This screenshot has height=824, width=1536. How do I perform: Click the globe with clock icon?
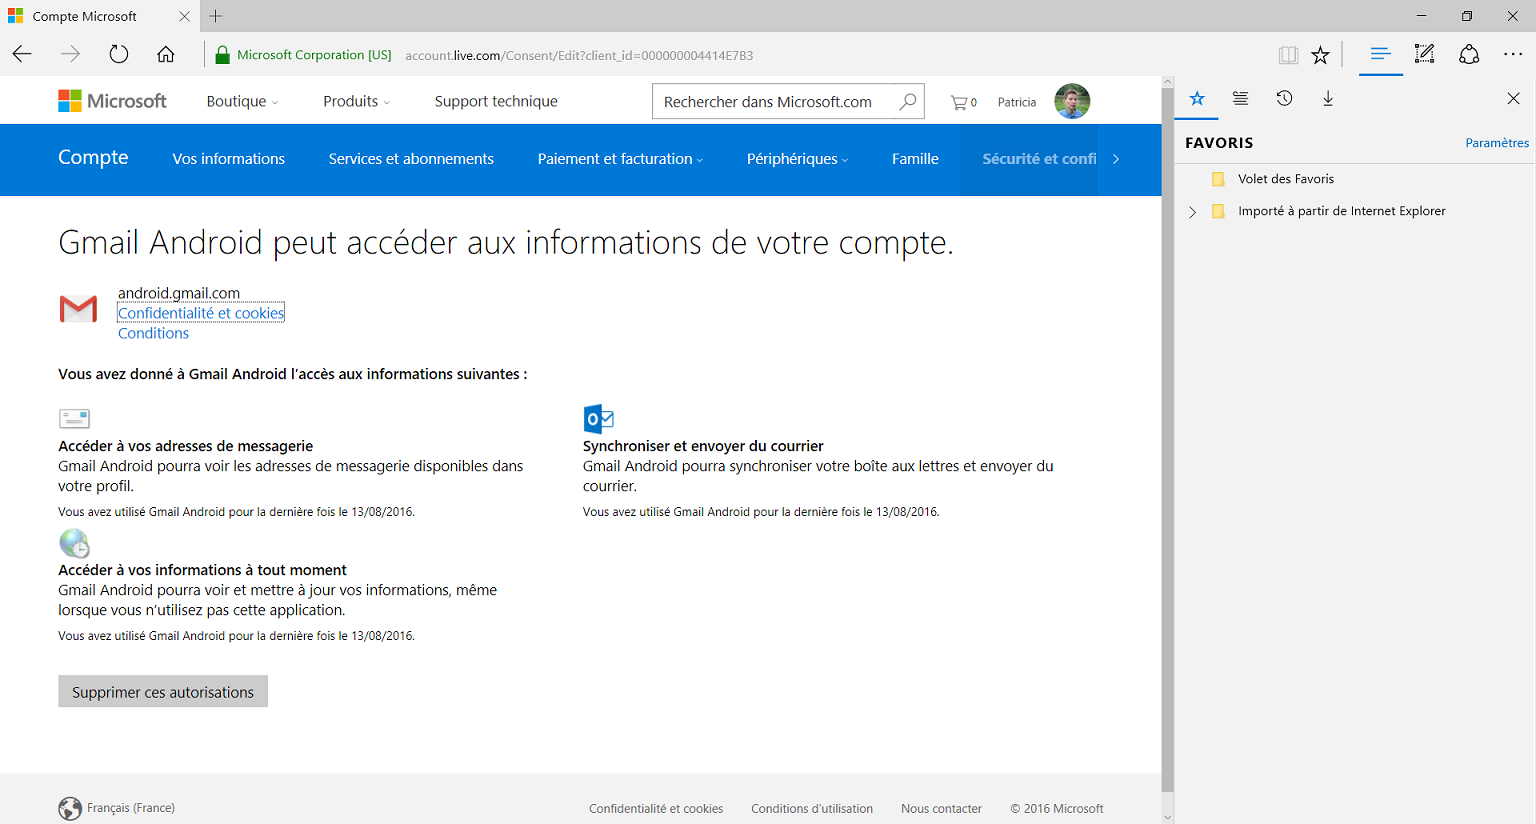point(74,543)
